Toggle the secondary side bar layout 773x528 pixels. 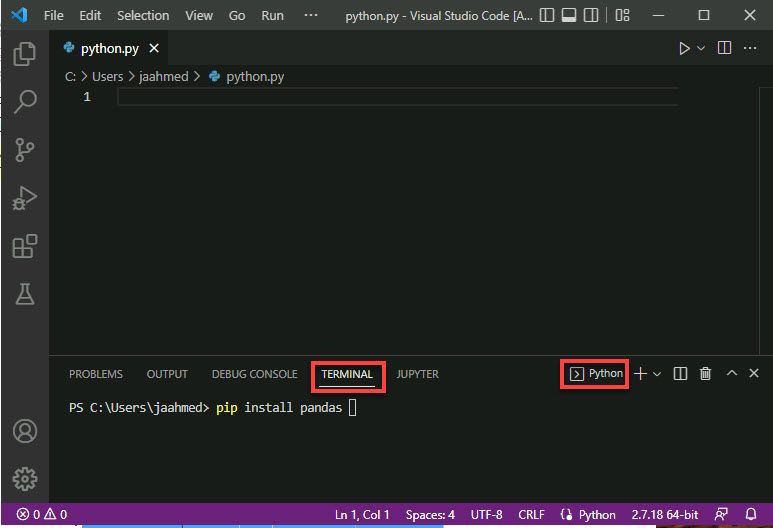pos(591,15)
